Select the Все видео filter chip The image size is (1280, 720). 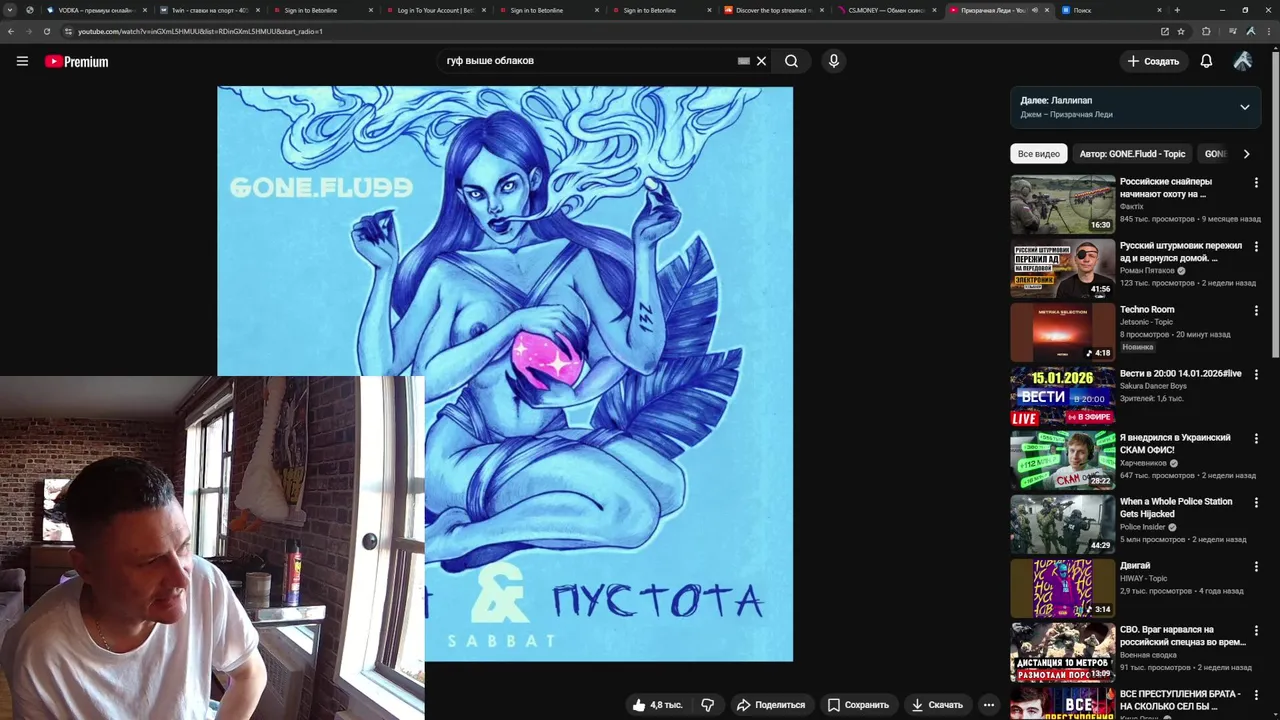click(1038, 154)
